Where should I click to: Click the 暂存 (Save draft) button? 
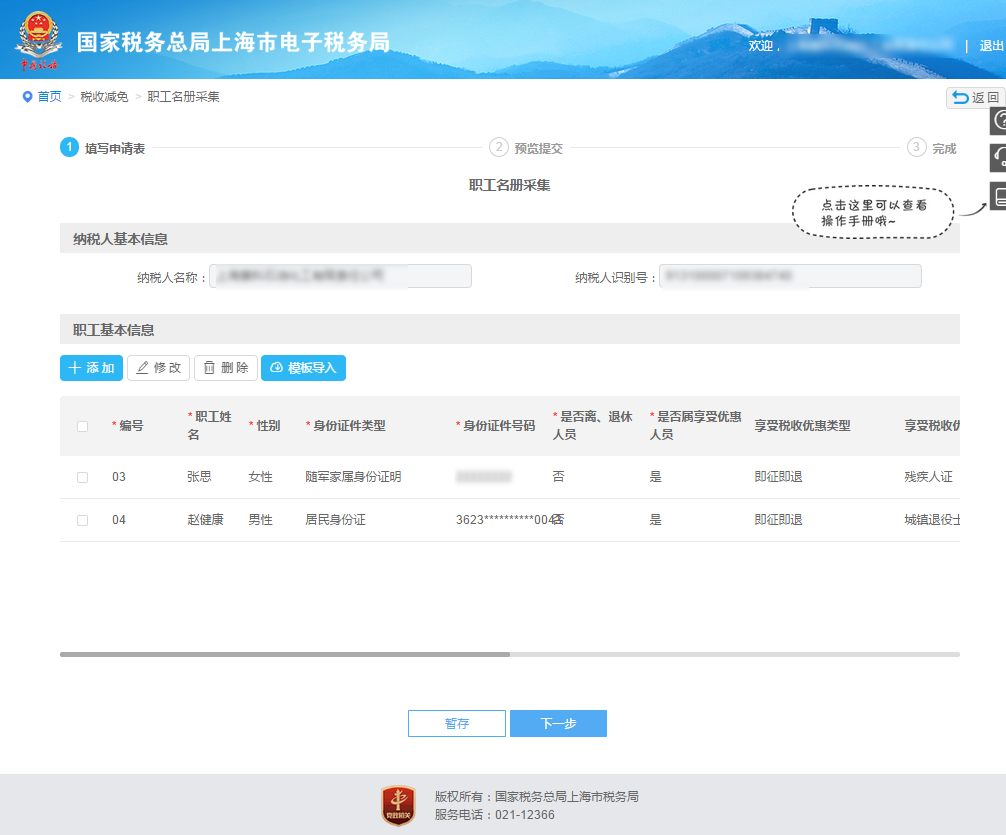coord(456,723)
